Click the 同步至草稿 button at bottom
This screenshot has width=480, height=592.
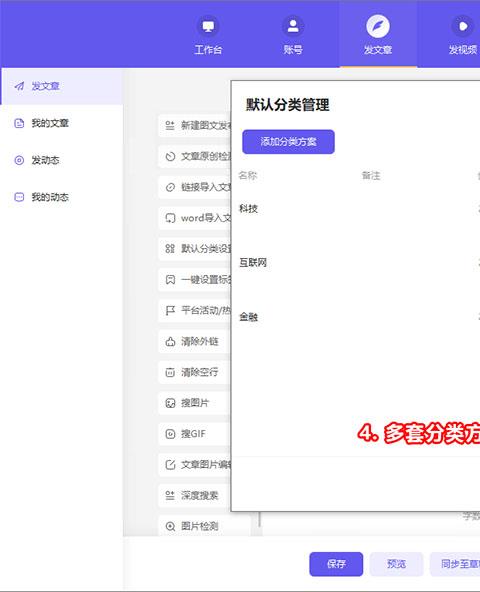click(455, 564)
